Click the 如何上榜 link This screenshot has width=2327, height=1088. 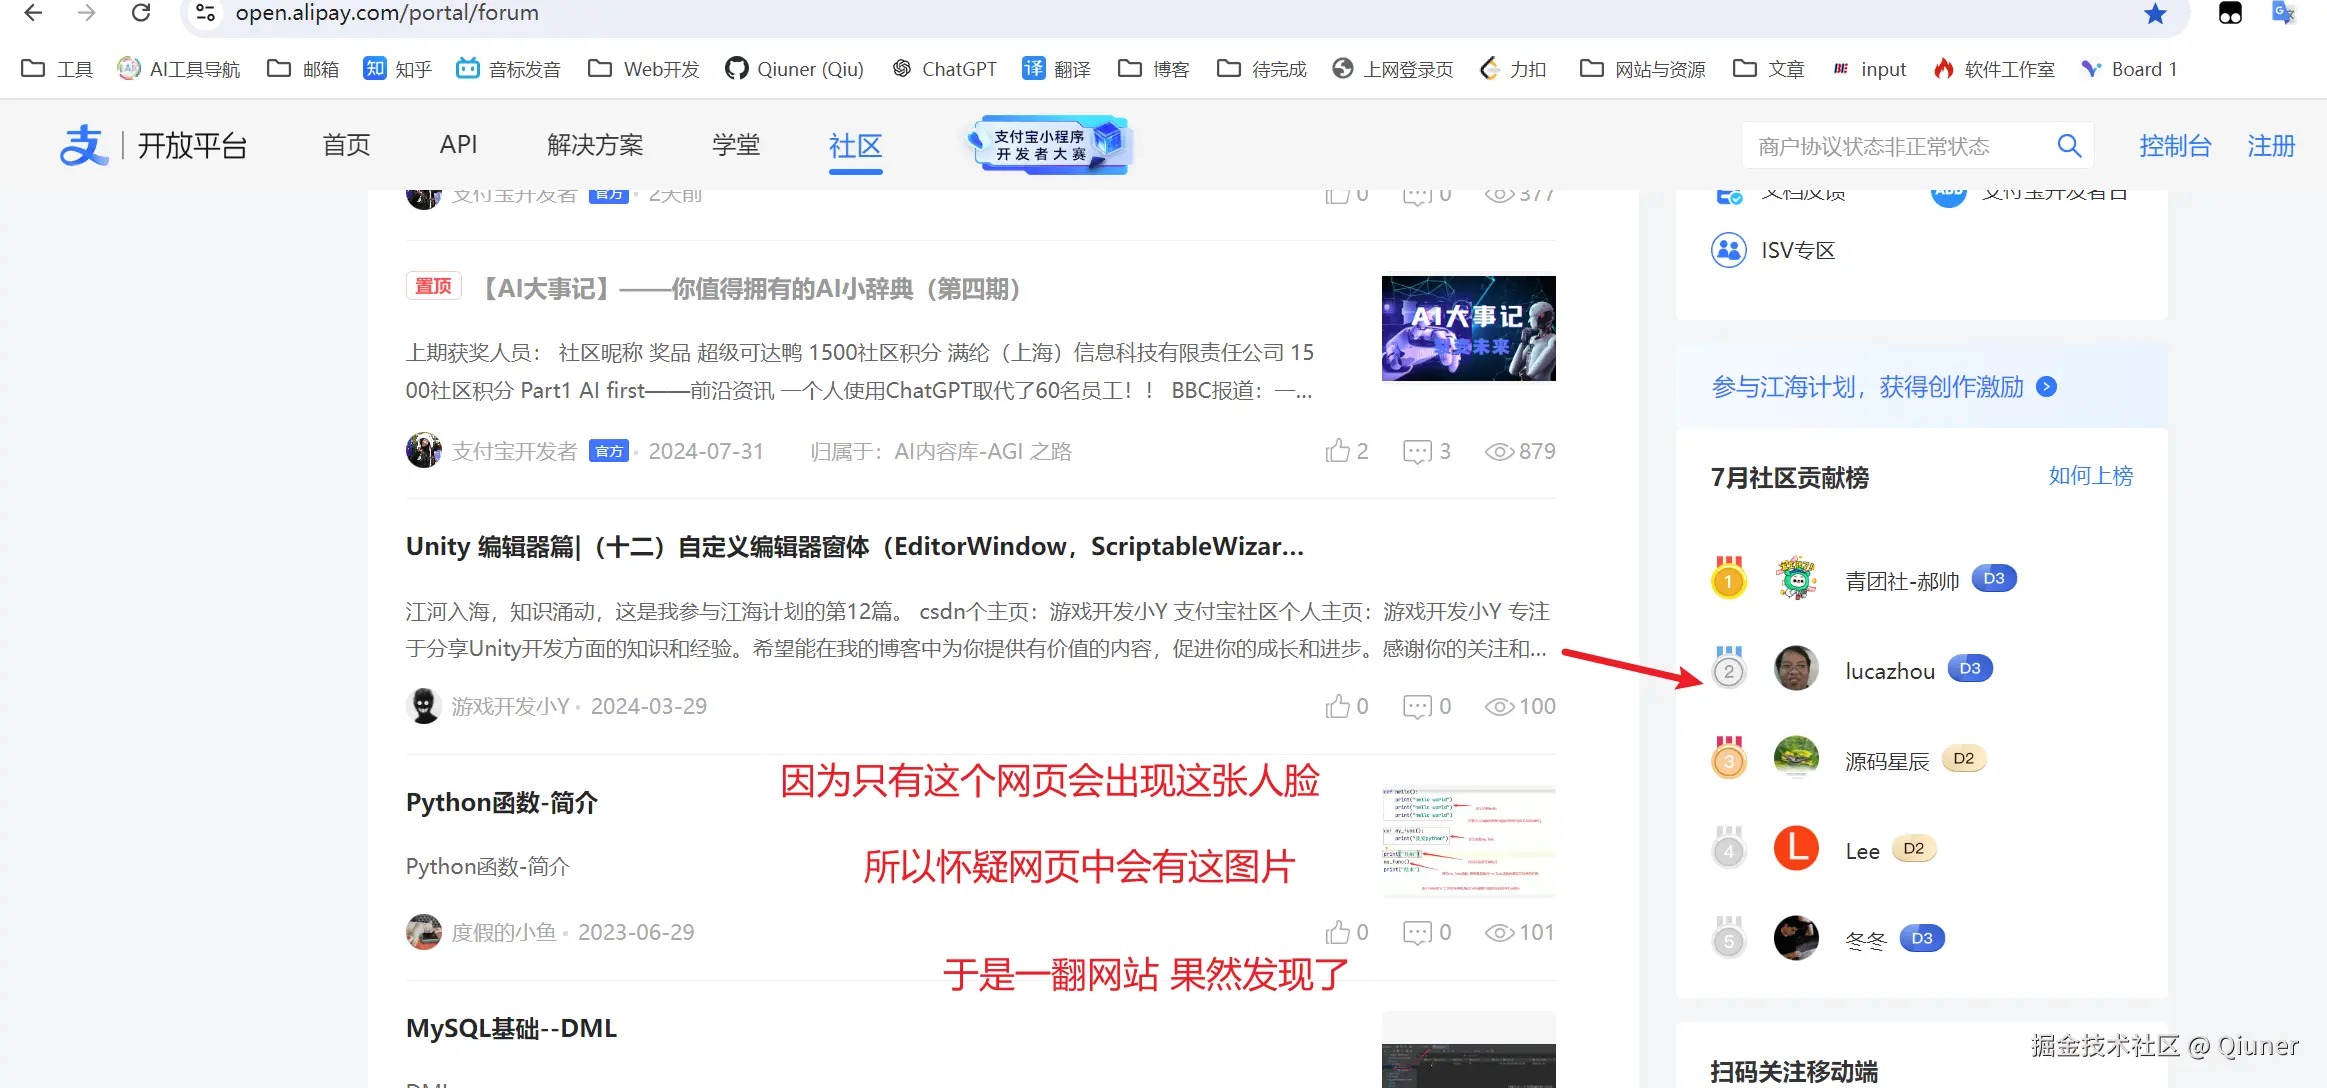pos(2090,476)
